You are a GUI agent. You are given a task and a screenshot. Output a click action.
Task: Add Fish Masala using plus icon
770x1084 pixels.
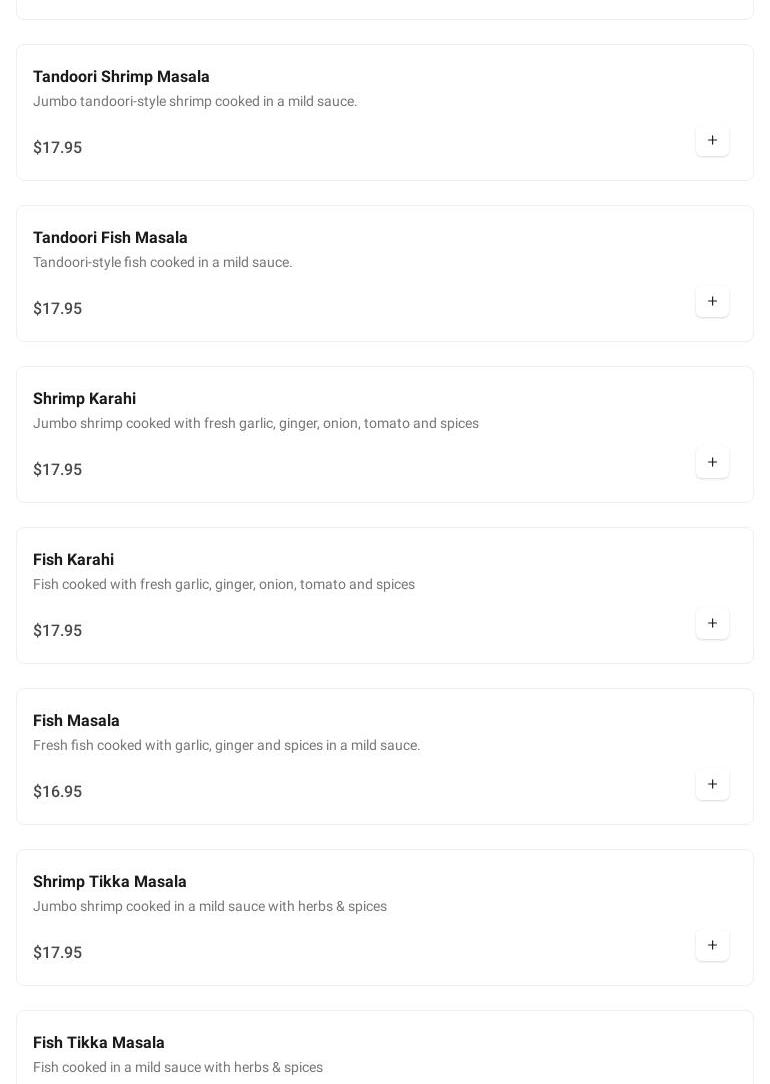coord(712,785)
